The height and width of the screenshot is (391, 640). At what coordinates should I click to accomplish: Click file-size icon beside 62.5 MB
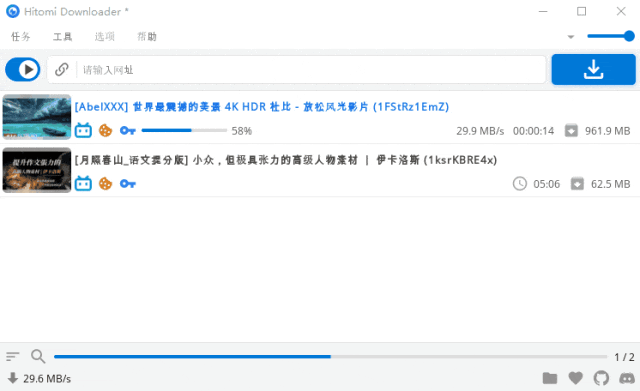click(577, 184)
